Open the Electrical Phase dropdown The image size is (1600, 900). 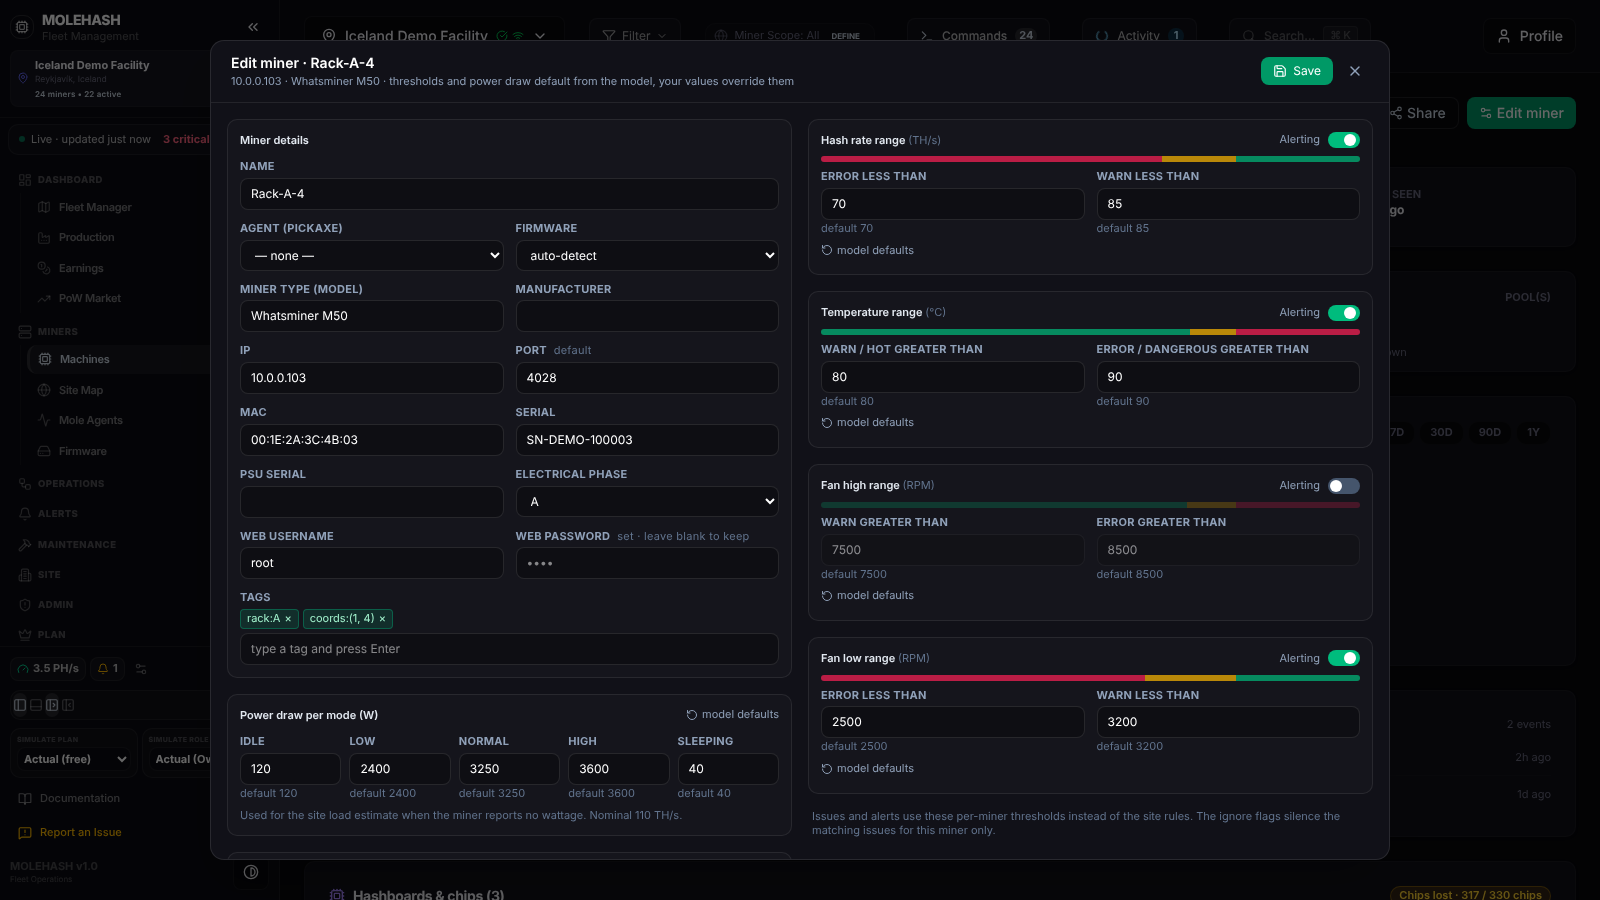coord(647,502)
